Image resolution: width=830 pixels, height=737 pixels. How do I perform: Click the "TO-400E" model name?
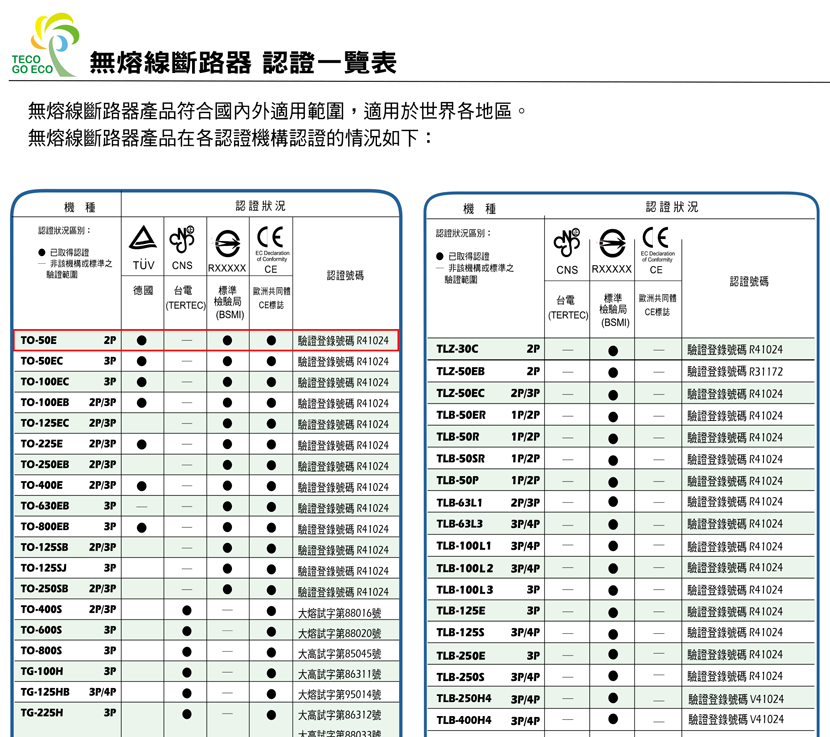pyautogui.click(x=41, y=485)
